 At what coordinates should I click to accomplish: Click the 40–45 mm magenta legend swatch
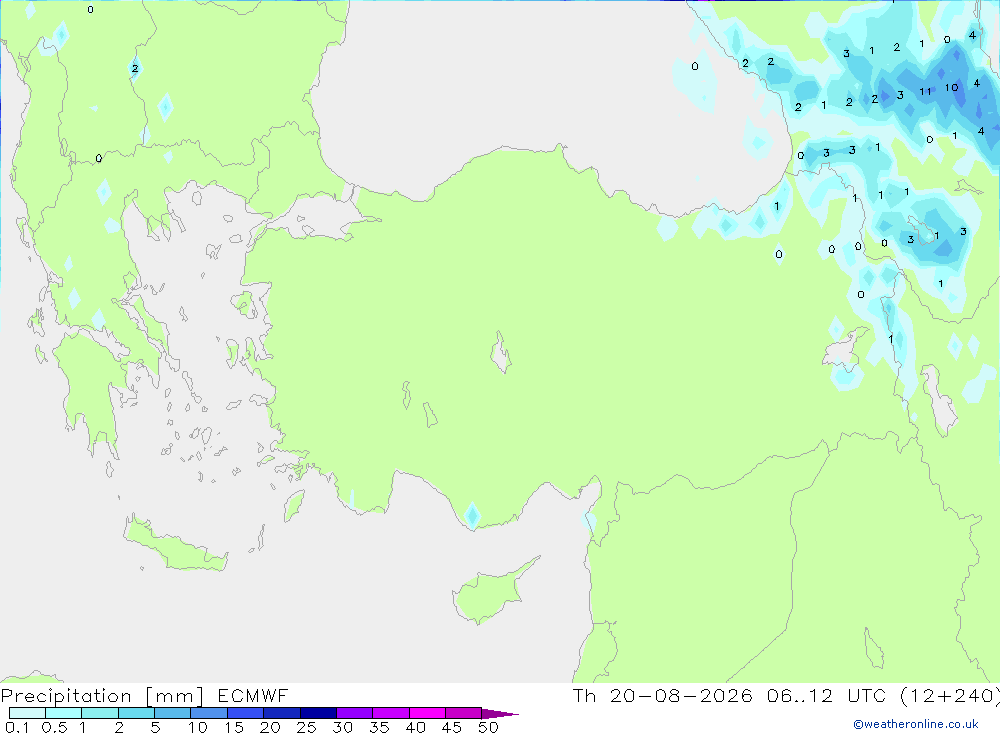[x=427, y=713]
